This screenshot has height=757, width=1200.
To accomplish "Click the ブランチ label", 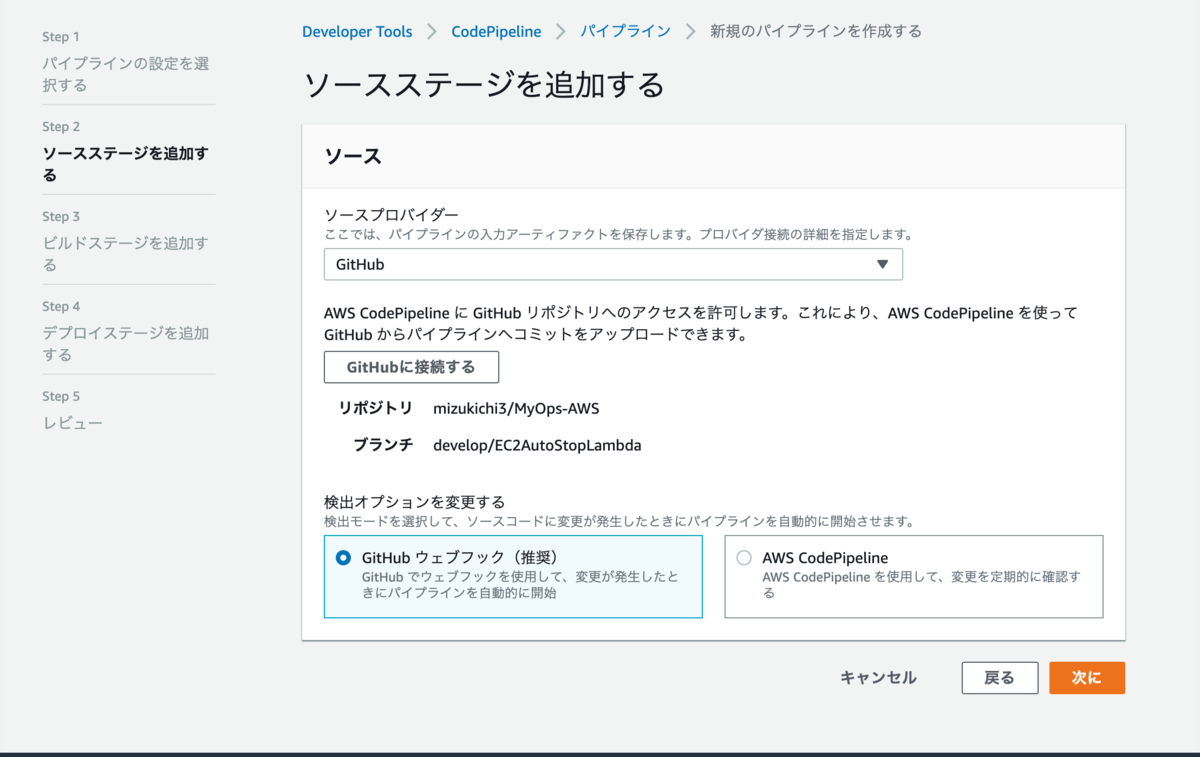I will 383,445.
